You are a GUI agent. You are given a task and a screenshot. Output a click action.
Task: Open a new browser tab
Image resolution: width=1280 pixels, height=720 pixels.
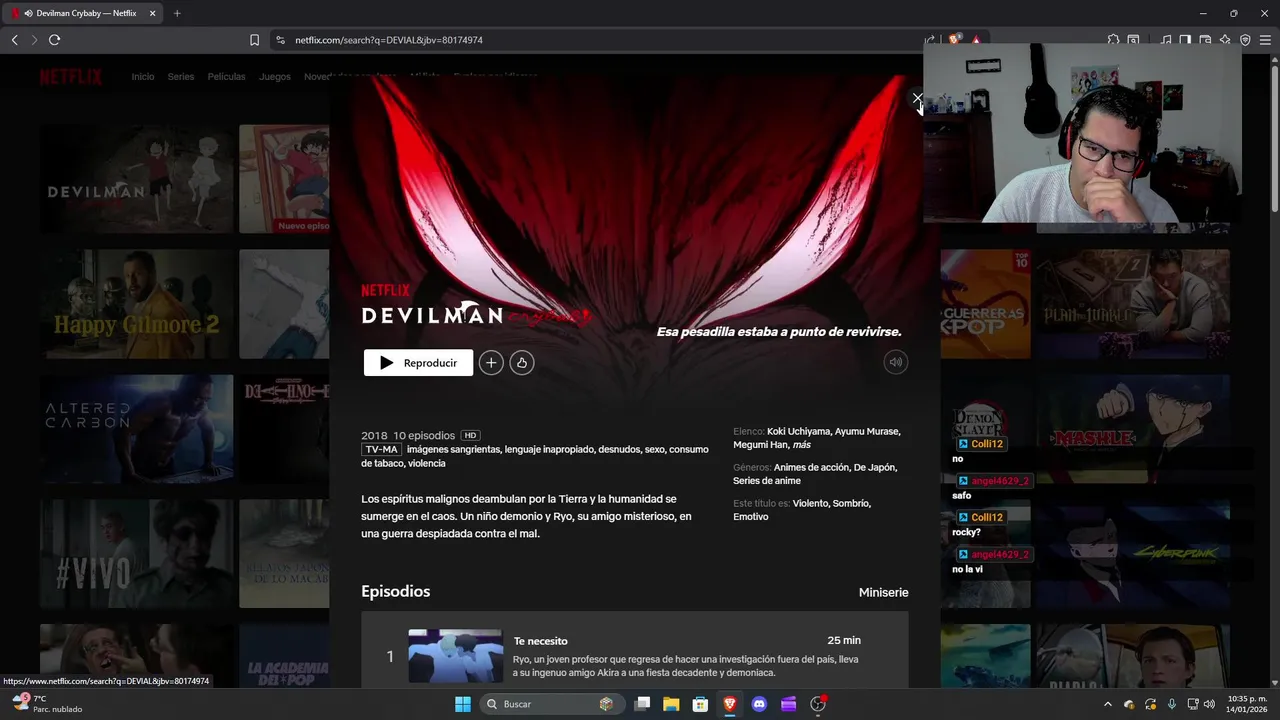[x=177, y=13]
